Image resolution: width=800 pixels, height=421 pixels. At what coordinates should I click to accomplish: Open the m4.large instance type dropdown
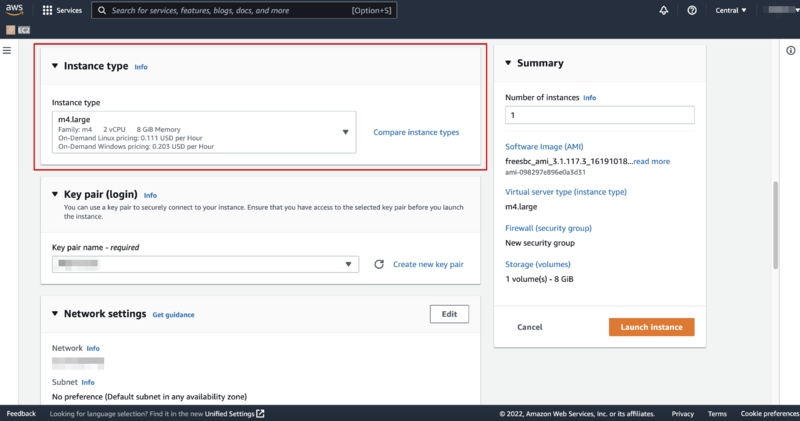(204, 132)
